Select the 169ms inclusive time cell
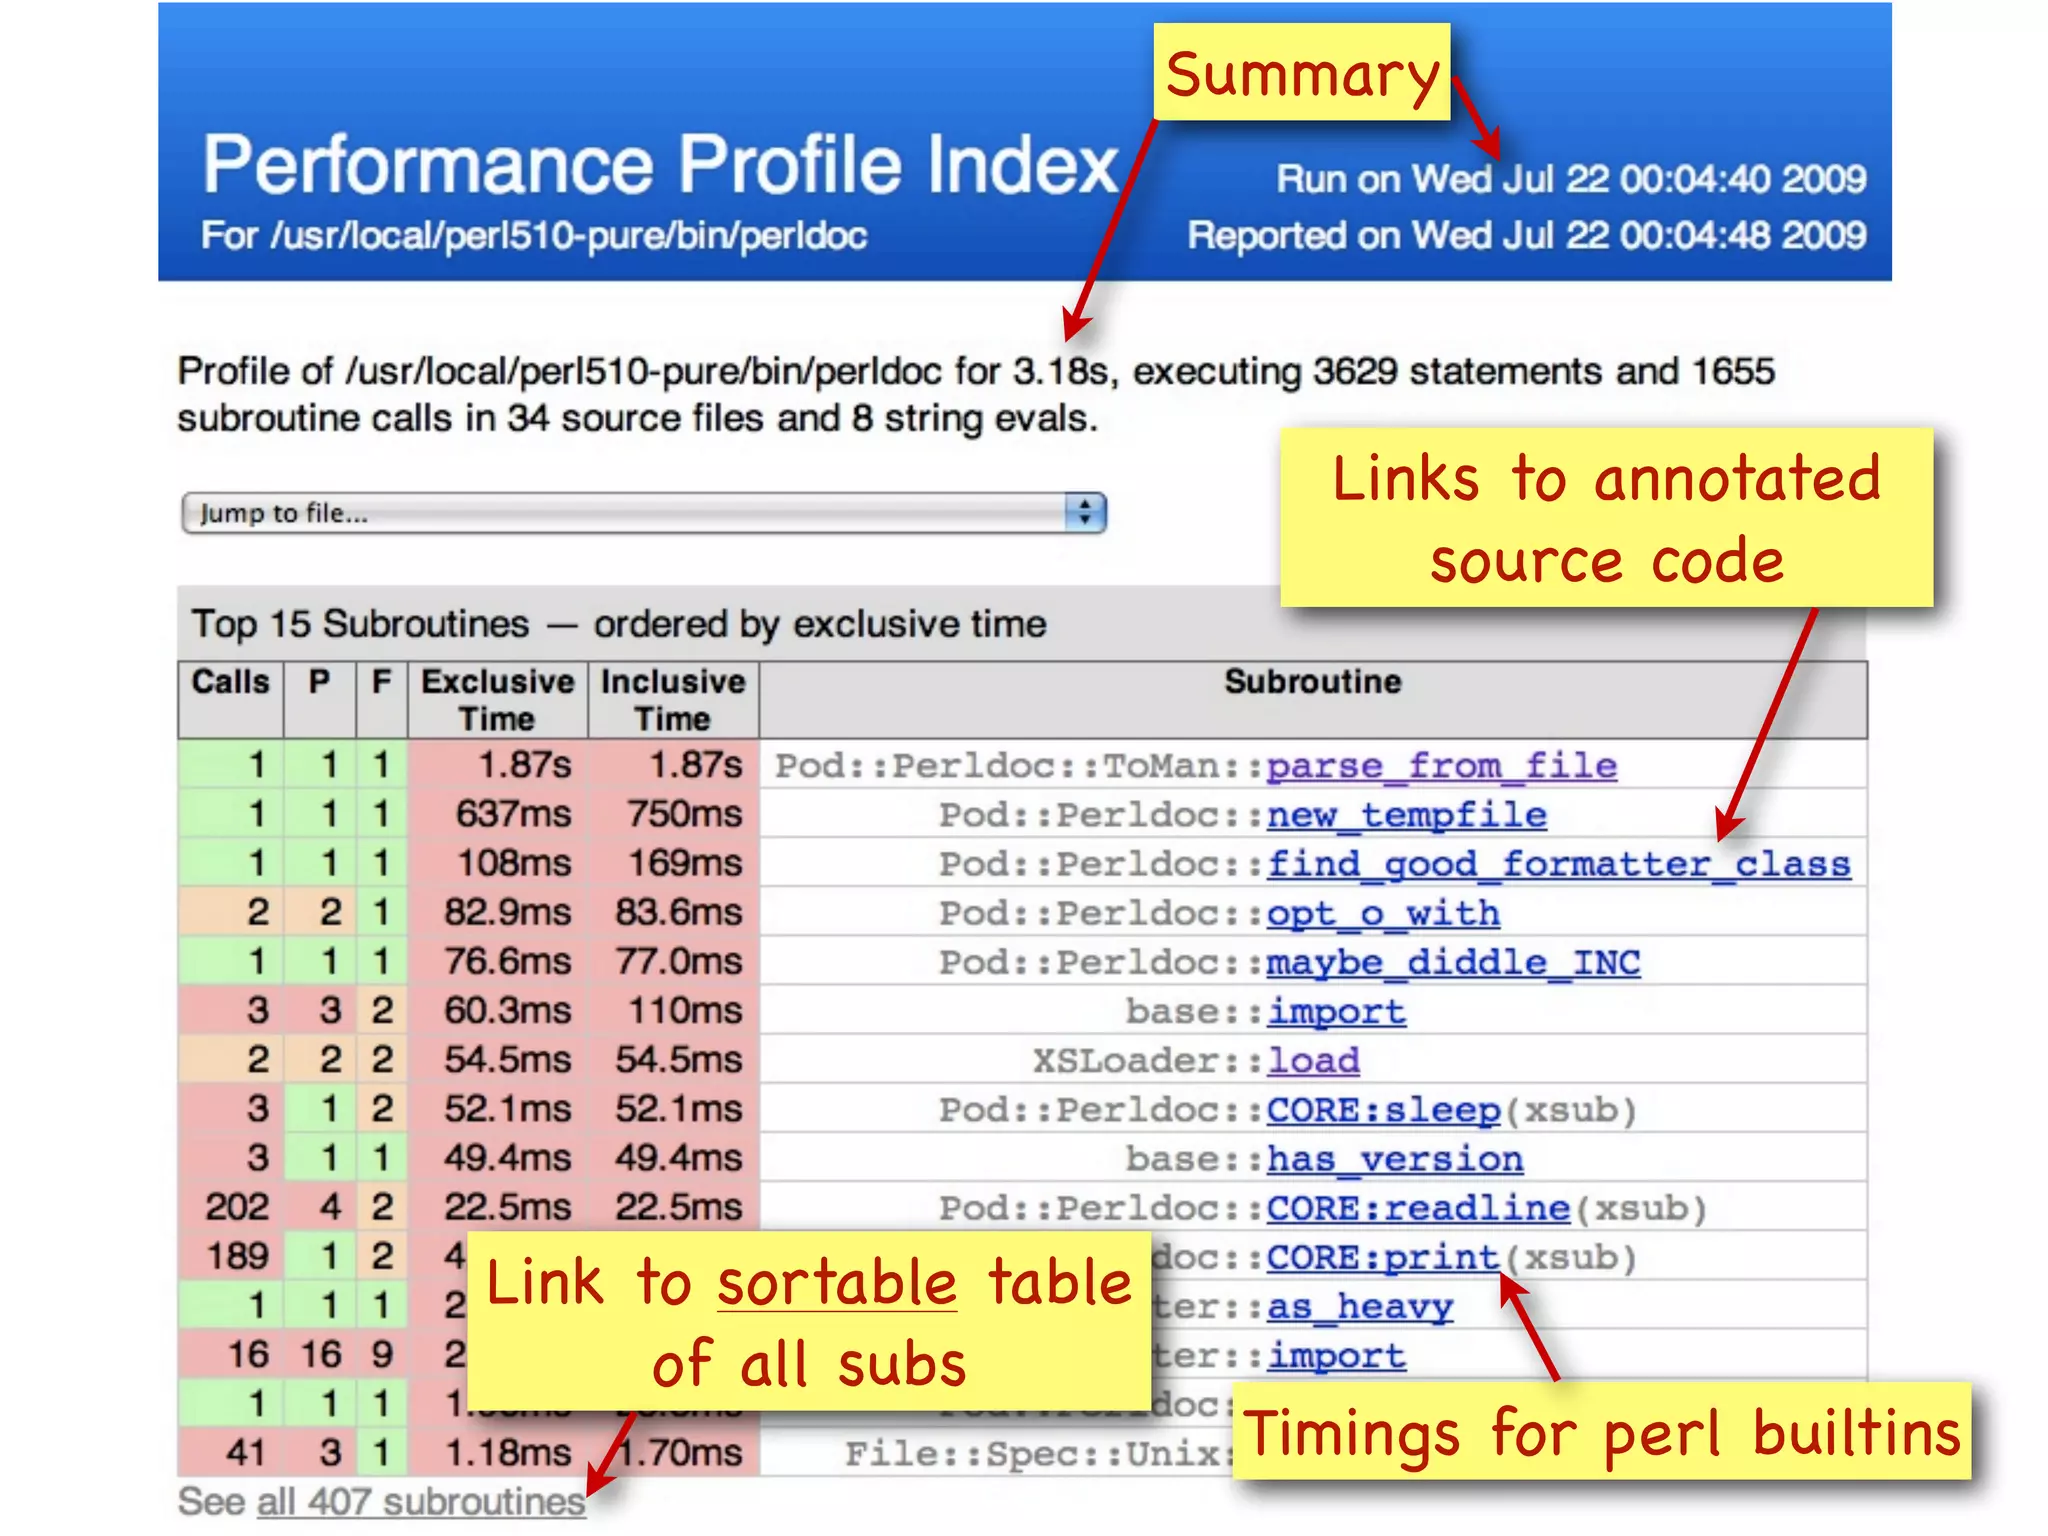Viewport: 2048px width, 1536px height. click(x=673, y=863)
